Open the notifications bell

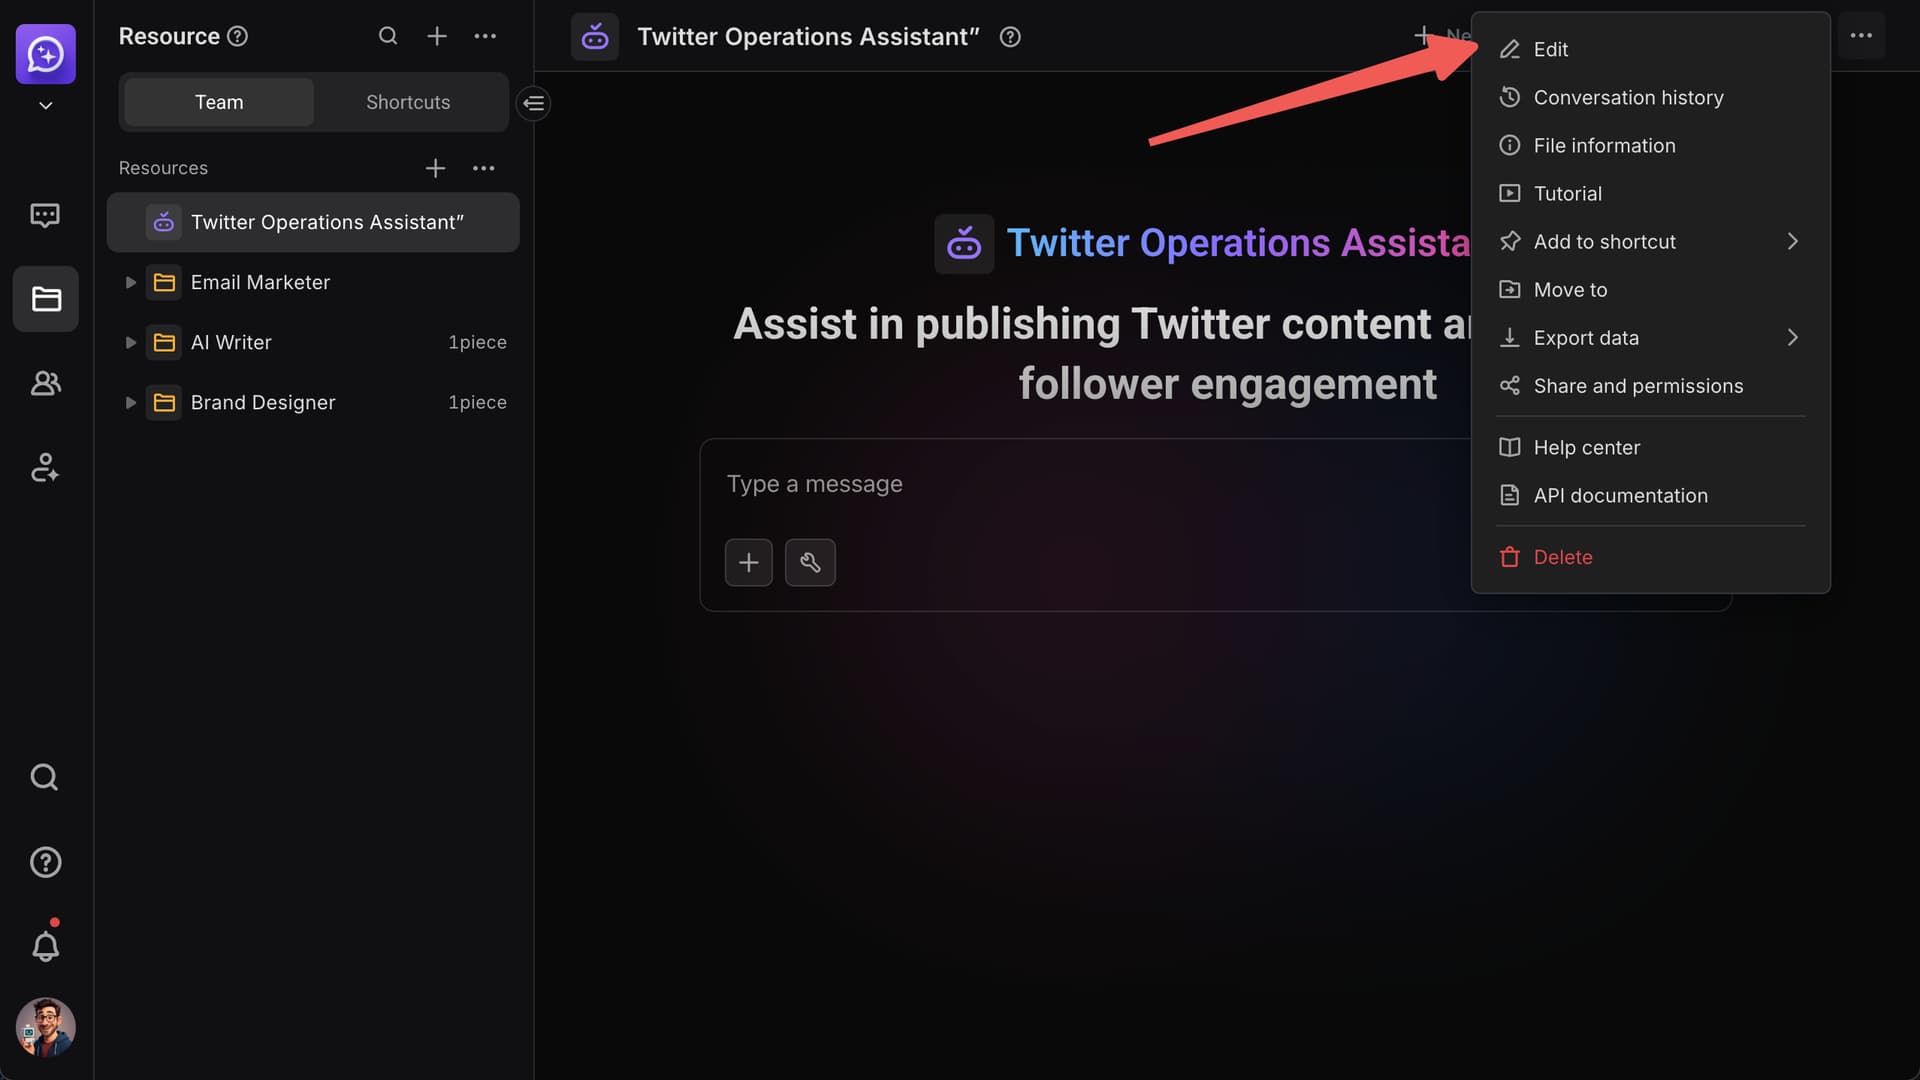point(45,946)
